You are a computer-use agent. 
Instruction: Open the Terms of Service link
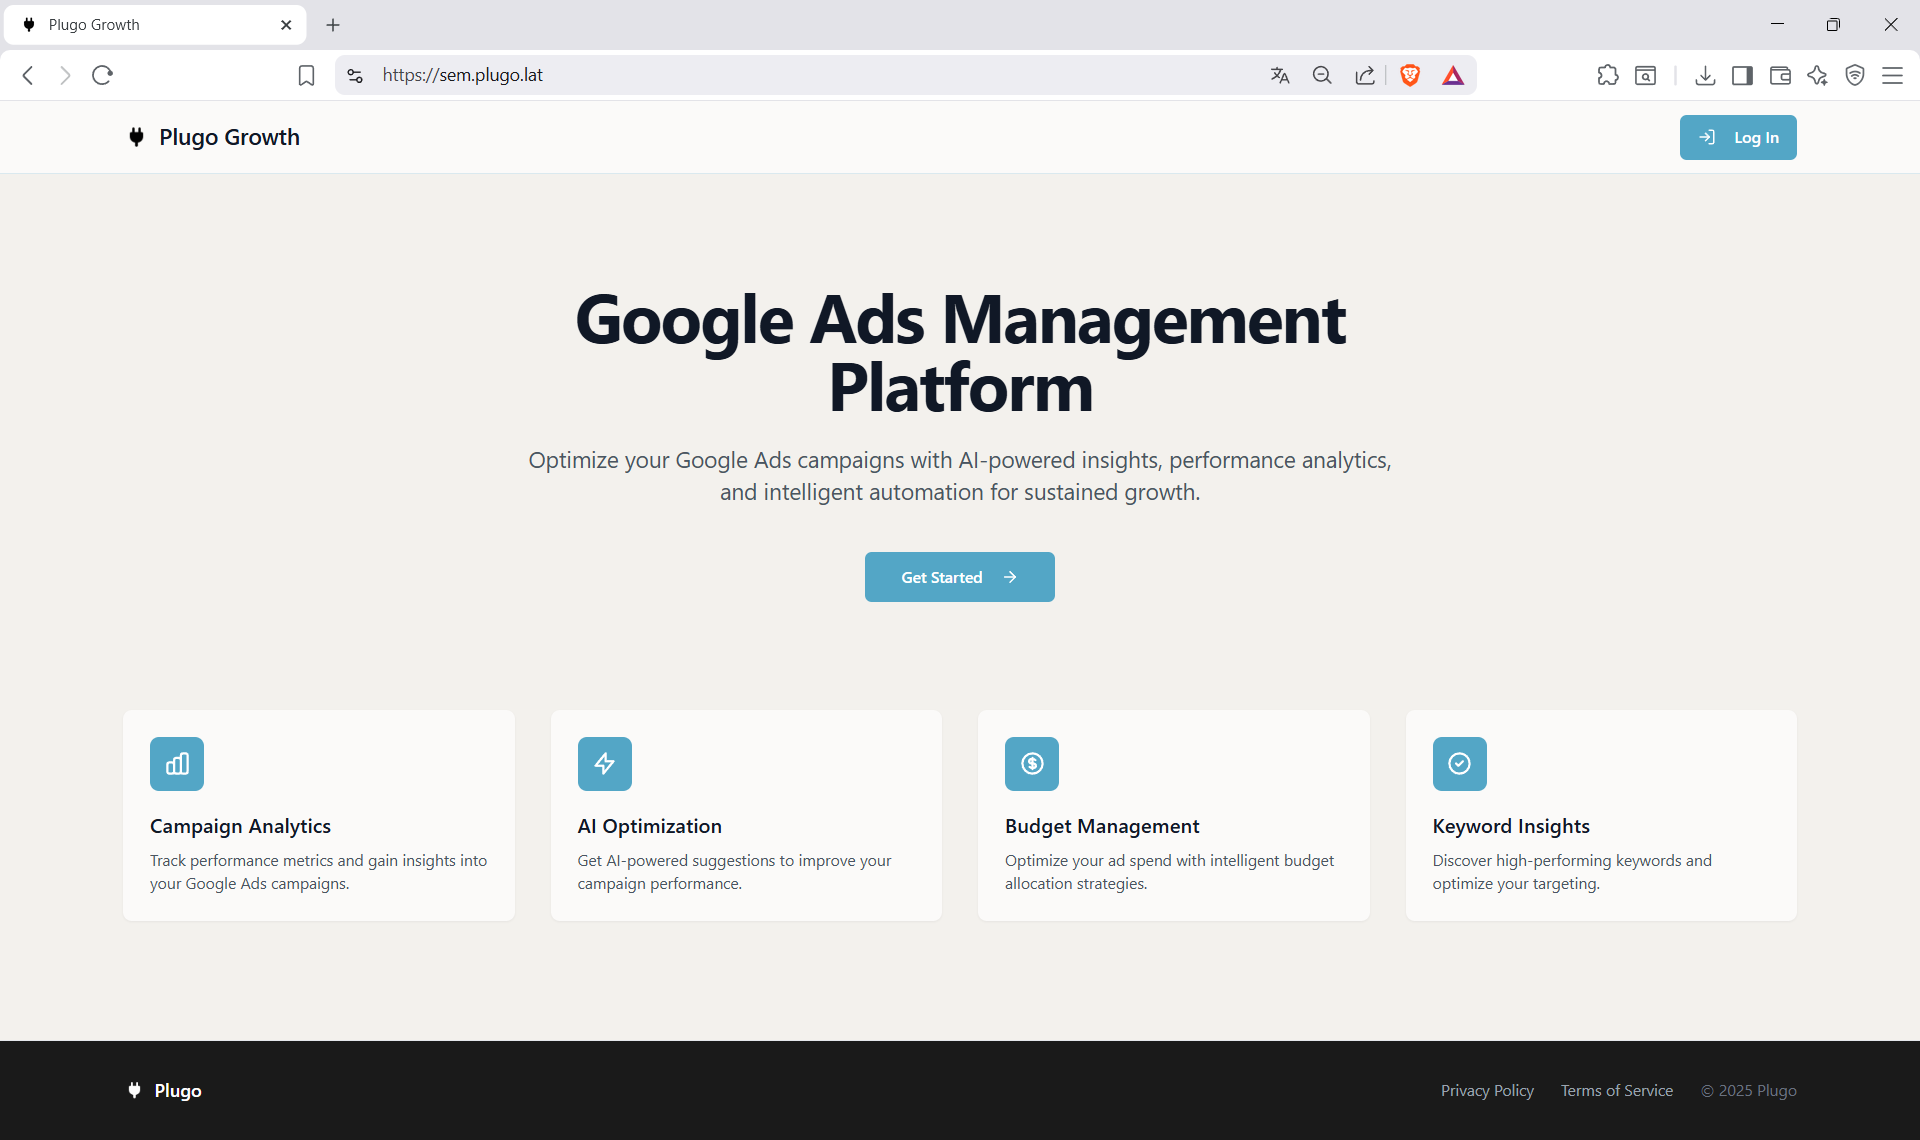(x=1616, y=1090)
